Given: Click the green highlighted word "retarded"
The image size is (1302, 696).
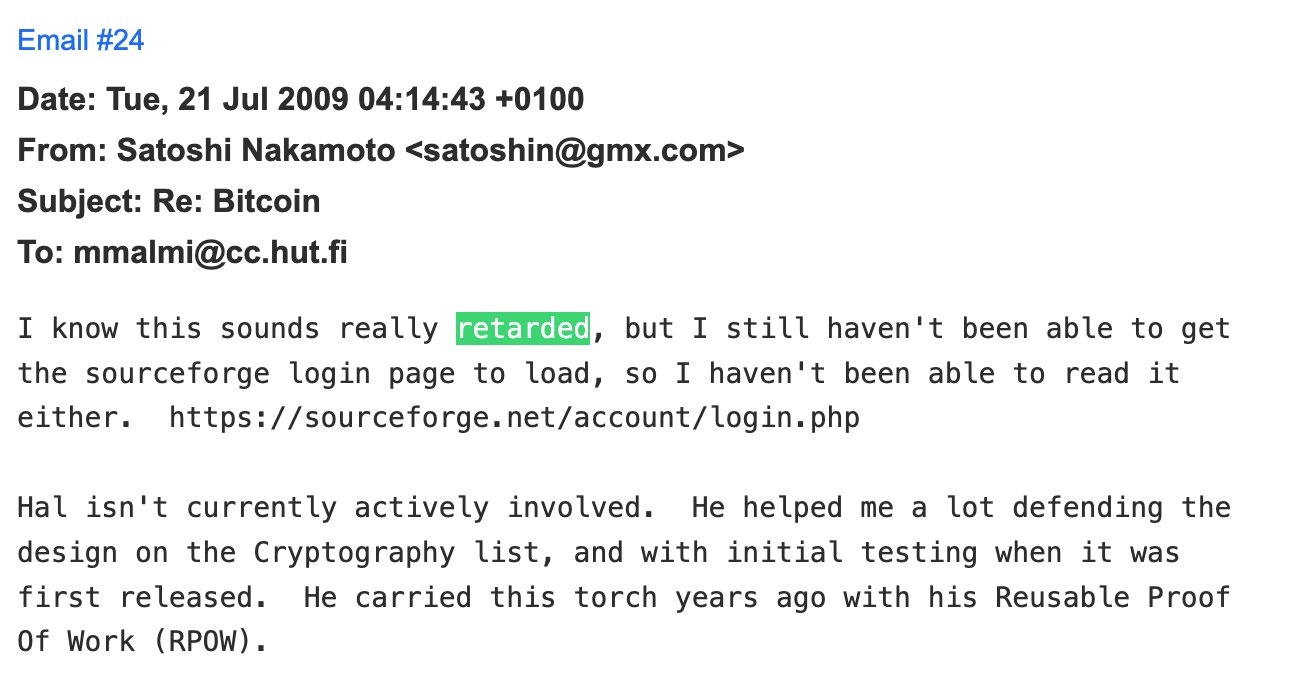Looking at the screenshot, I should click(523, 329).
